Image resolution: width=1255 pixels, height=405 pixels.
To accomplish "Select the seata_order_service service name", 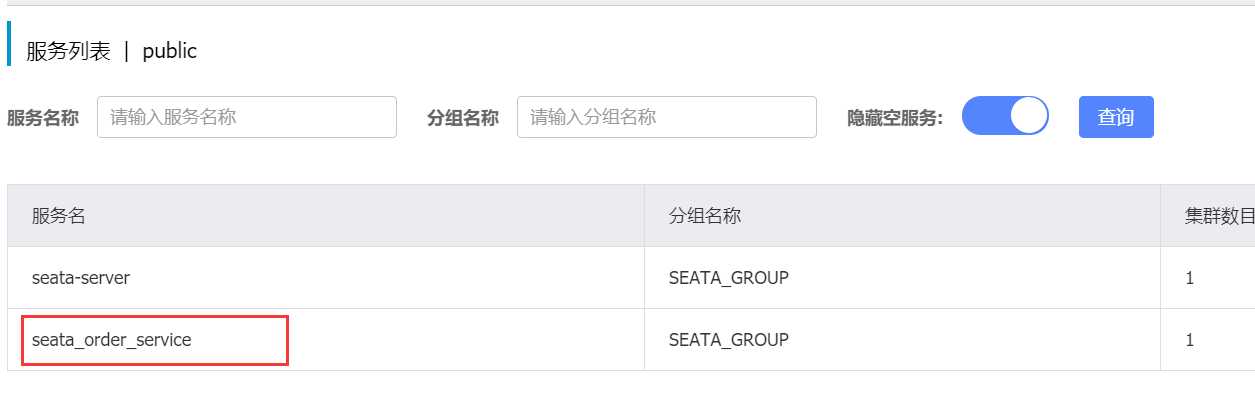I will click(x=112, y=340).
